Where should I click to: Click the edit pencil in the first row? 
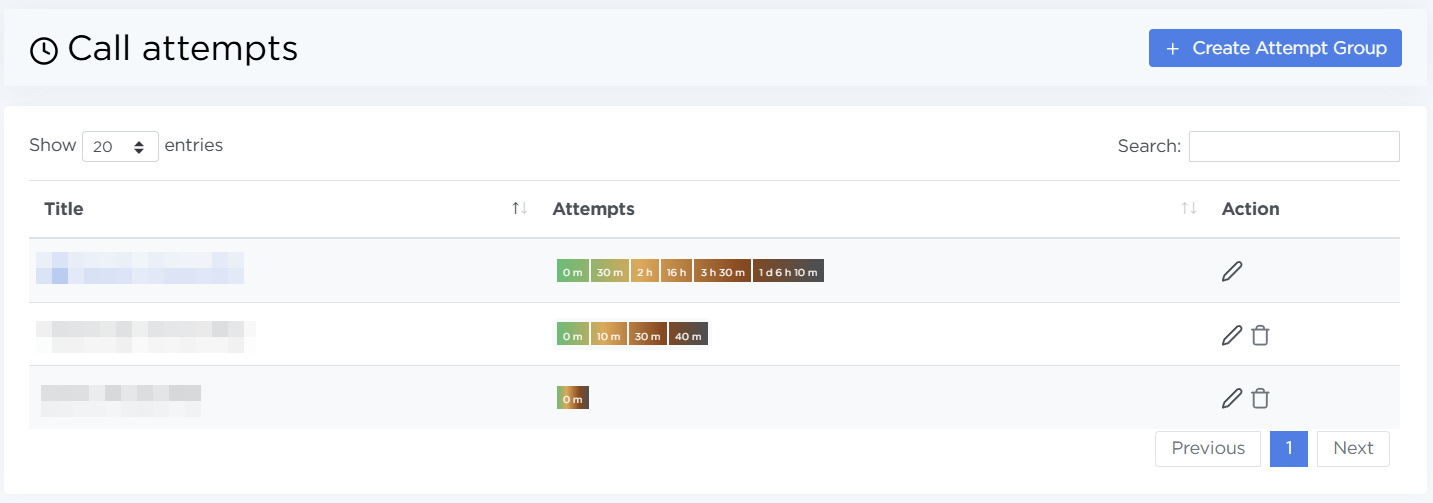[x=1232, y=271]
